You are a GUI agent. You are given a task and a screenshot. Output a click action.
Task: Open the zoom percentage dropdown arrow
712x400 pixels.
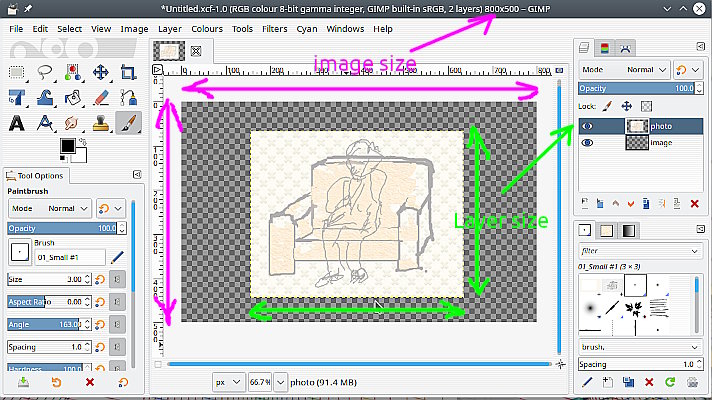tap(281, 382)
